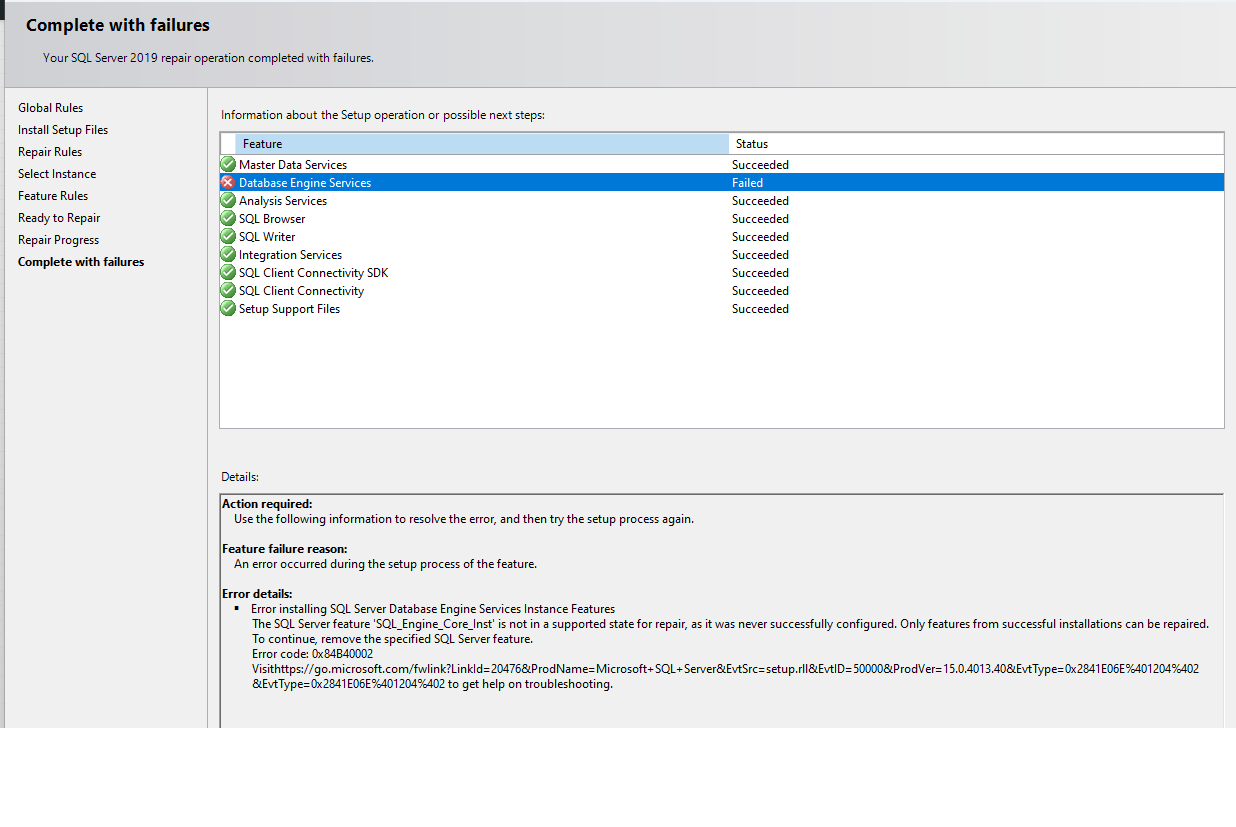Image resolution: width=1236 pixels, height=827 pixels.
Task: Select the Select Instance step
Action: [57, 174]
